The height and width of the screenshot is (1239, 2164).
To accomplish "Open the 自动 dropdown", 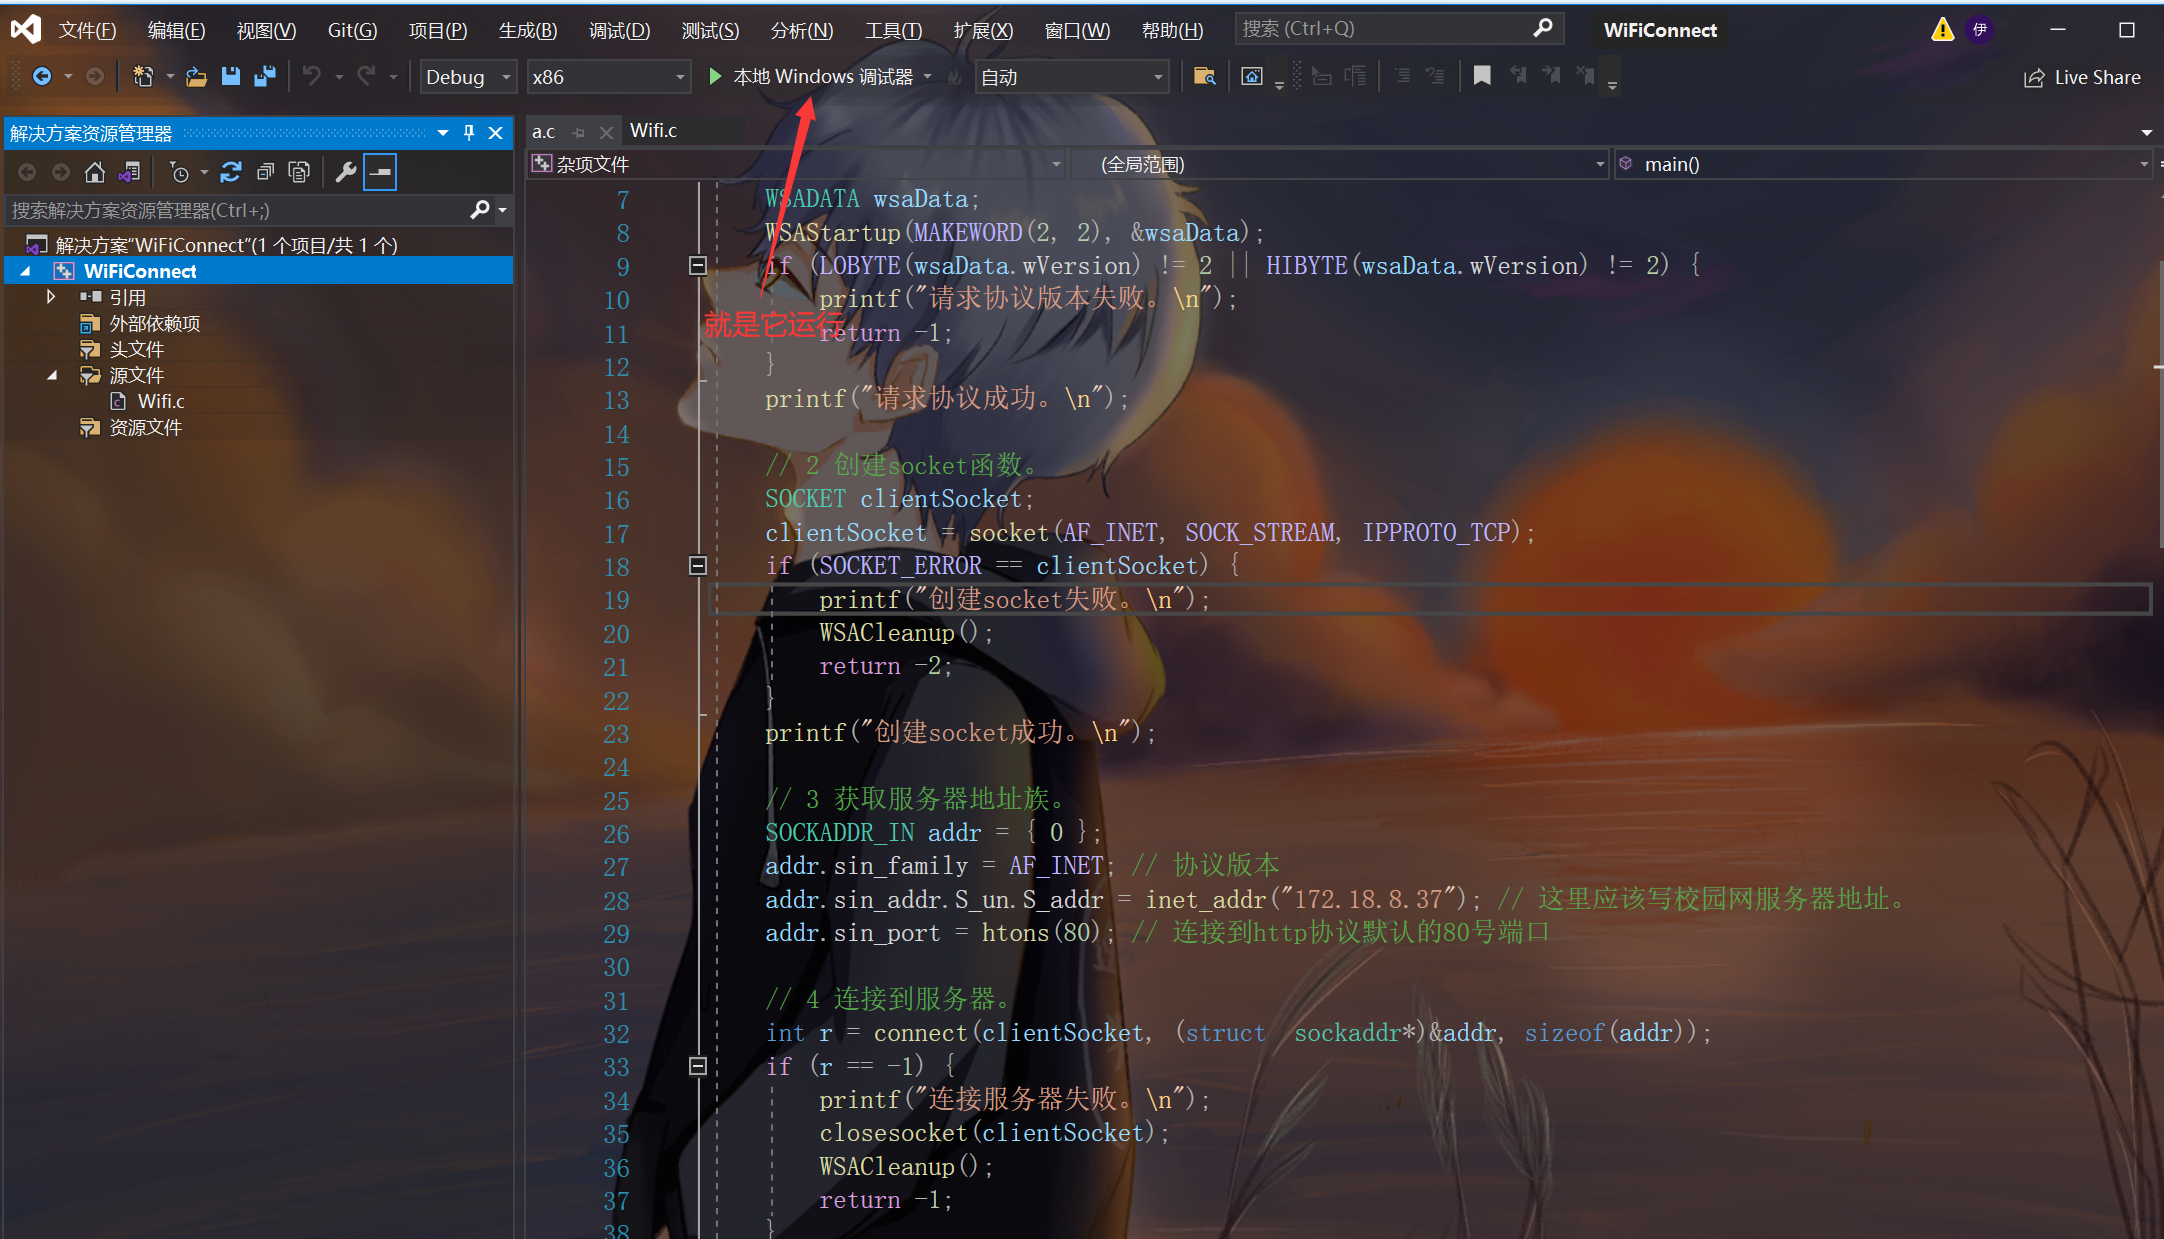I will 1072,77.
